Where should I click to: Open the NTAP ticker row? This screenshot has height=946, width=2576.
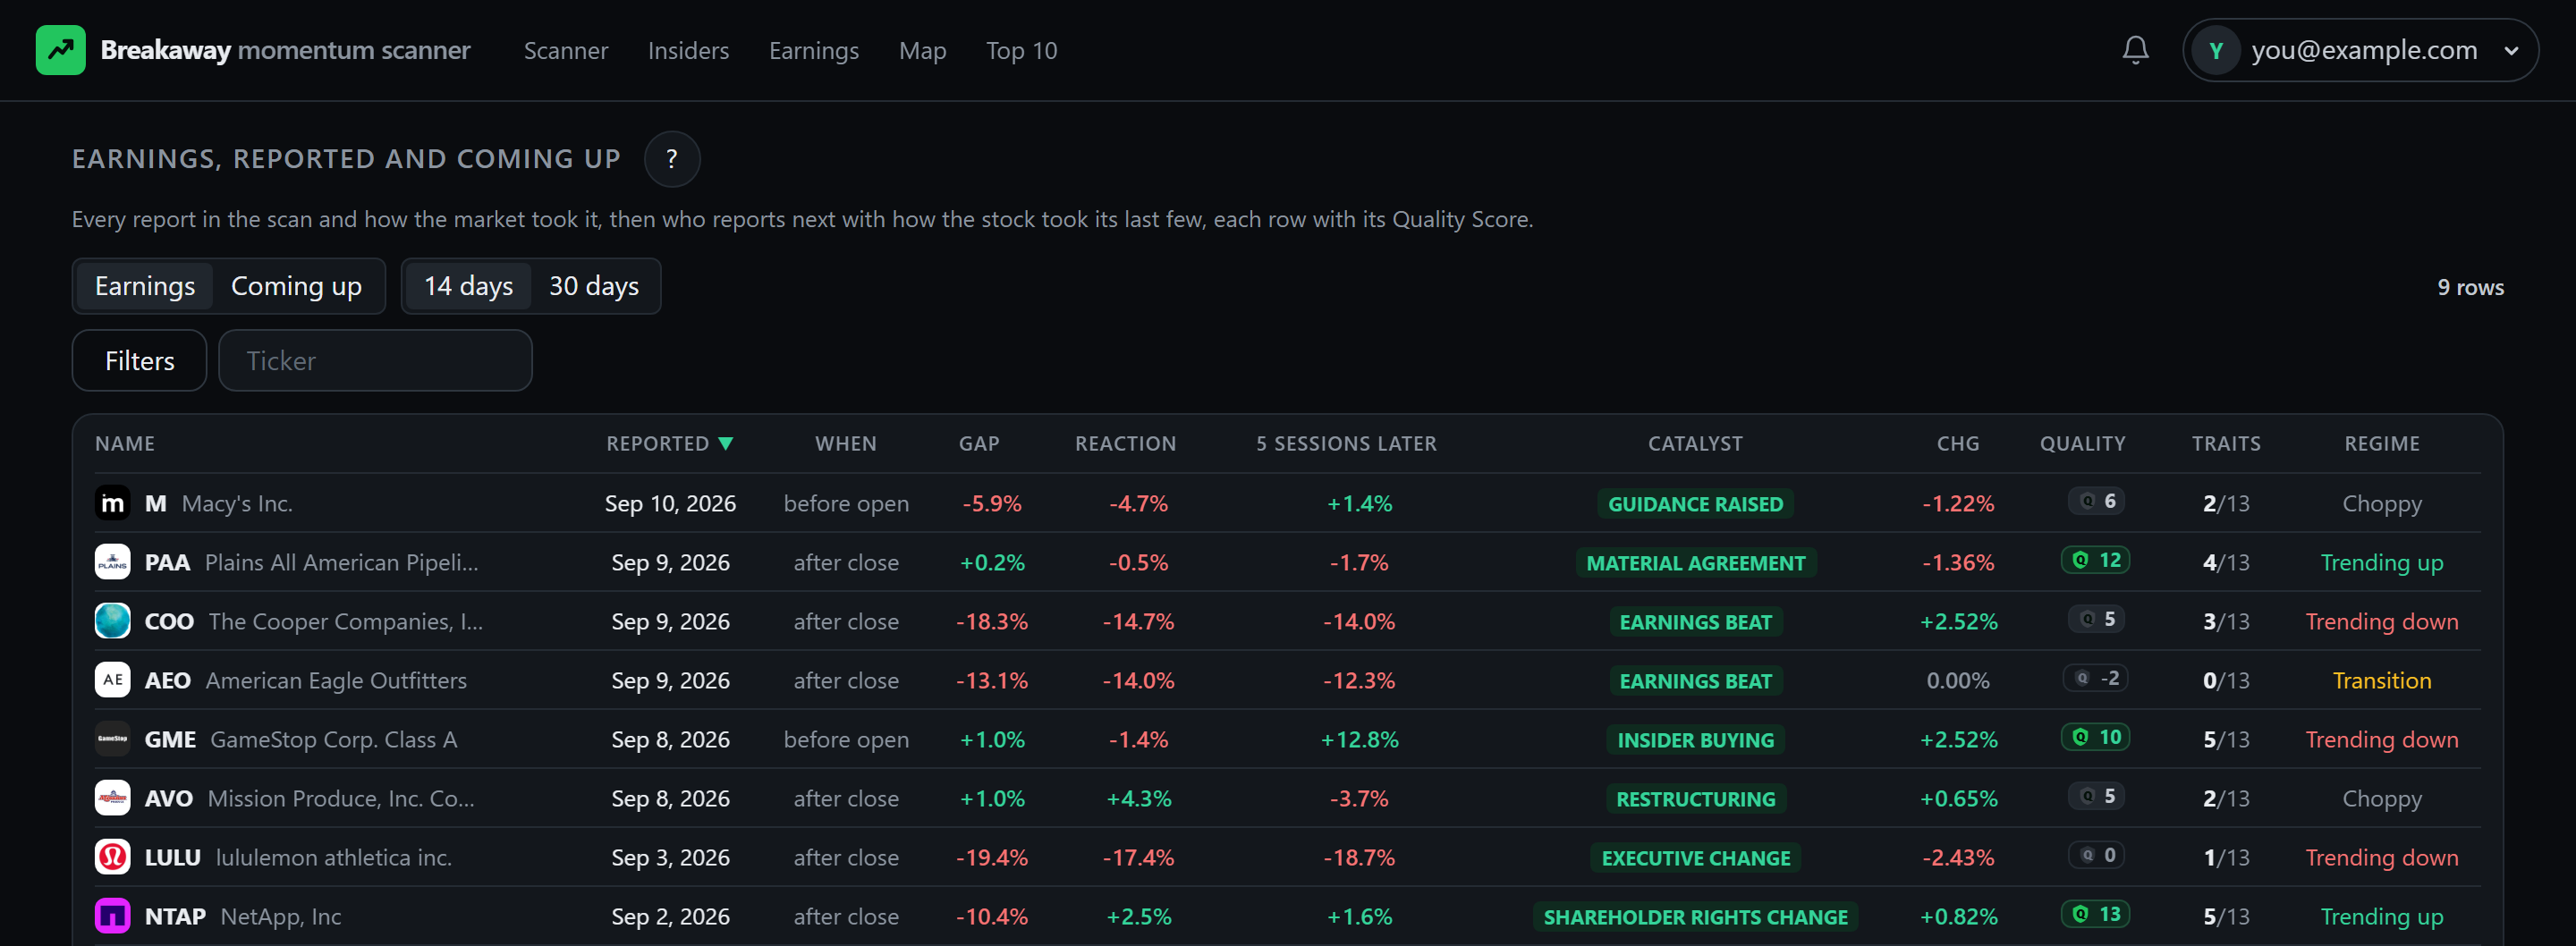(1288, 916)
